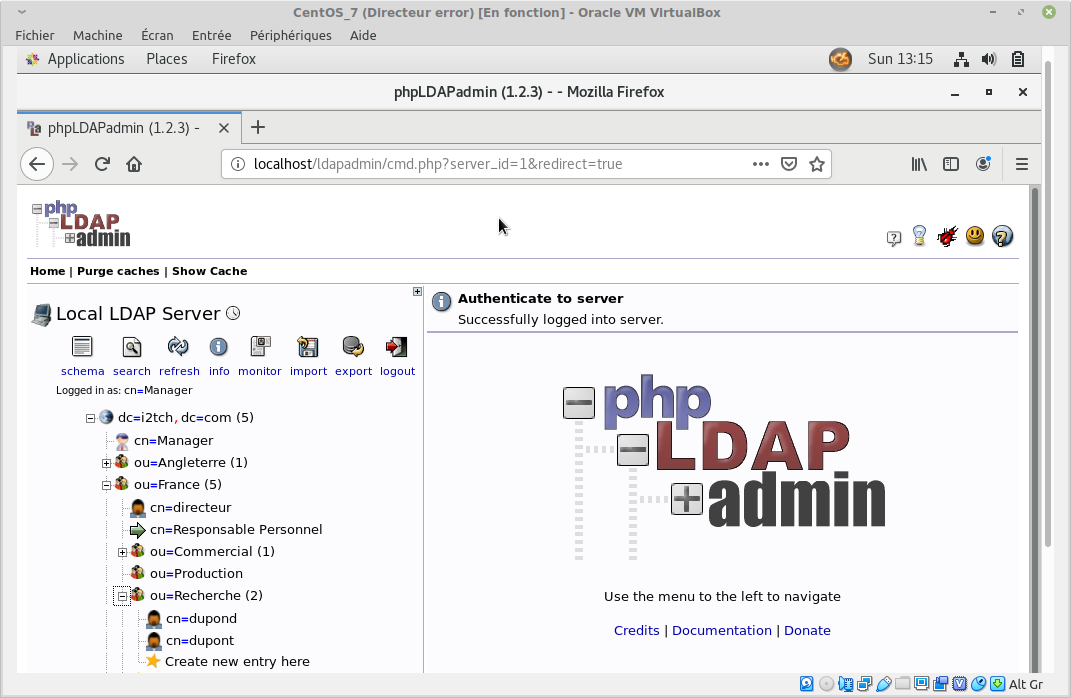
Task: Open the Entrée menu
Action: (211, 36)
